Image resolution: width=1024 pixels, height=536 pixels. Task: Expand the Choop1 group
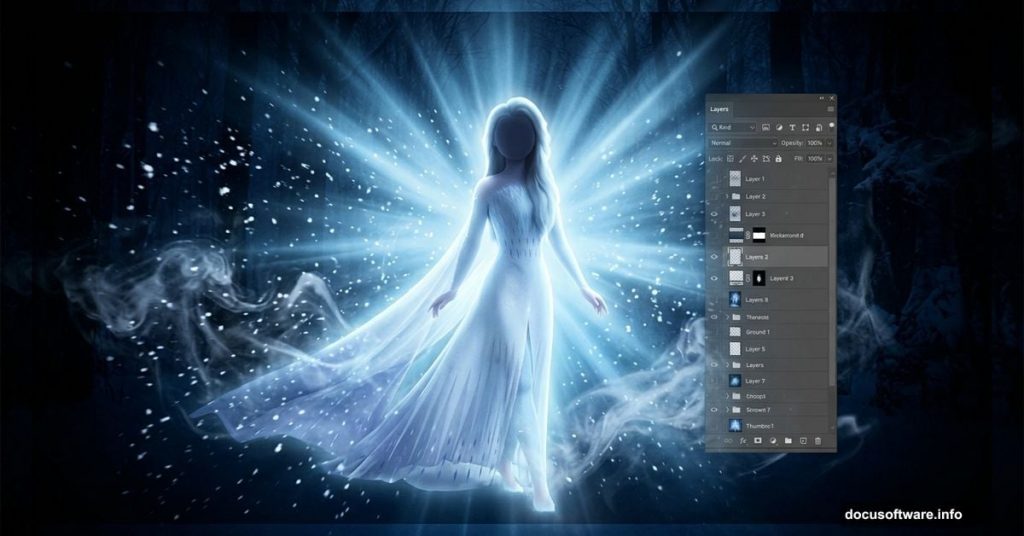pos(728,396)
